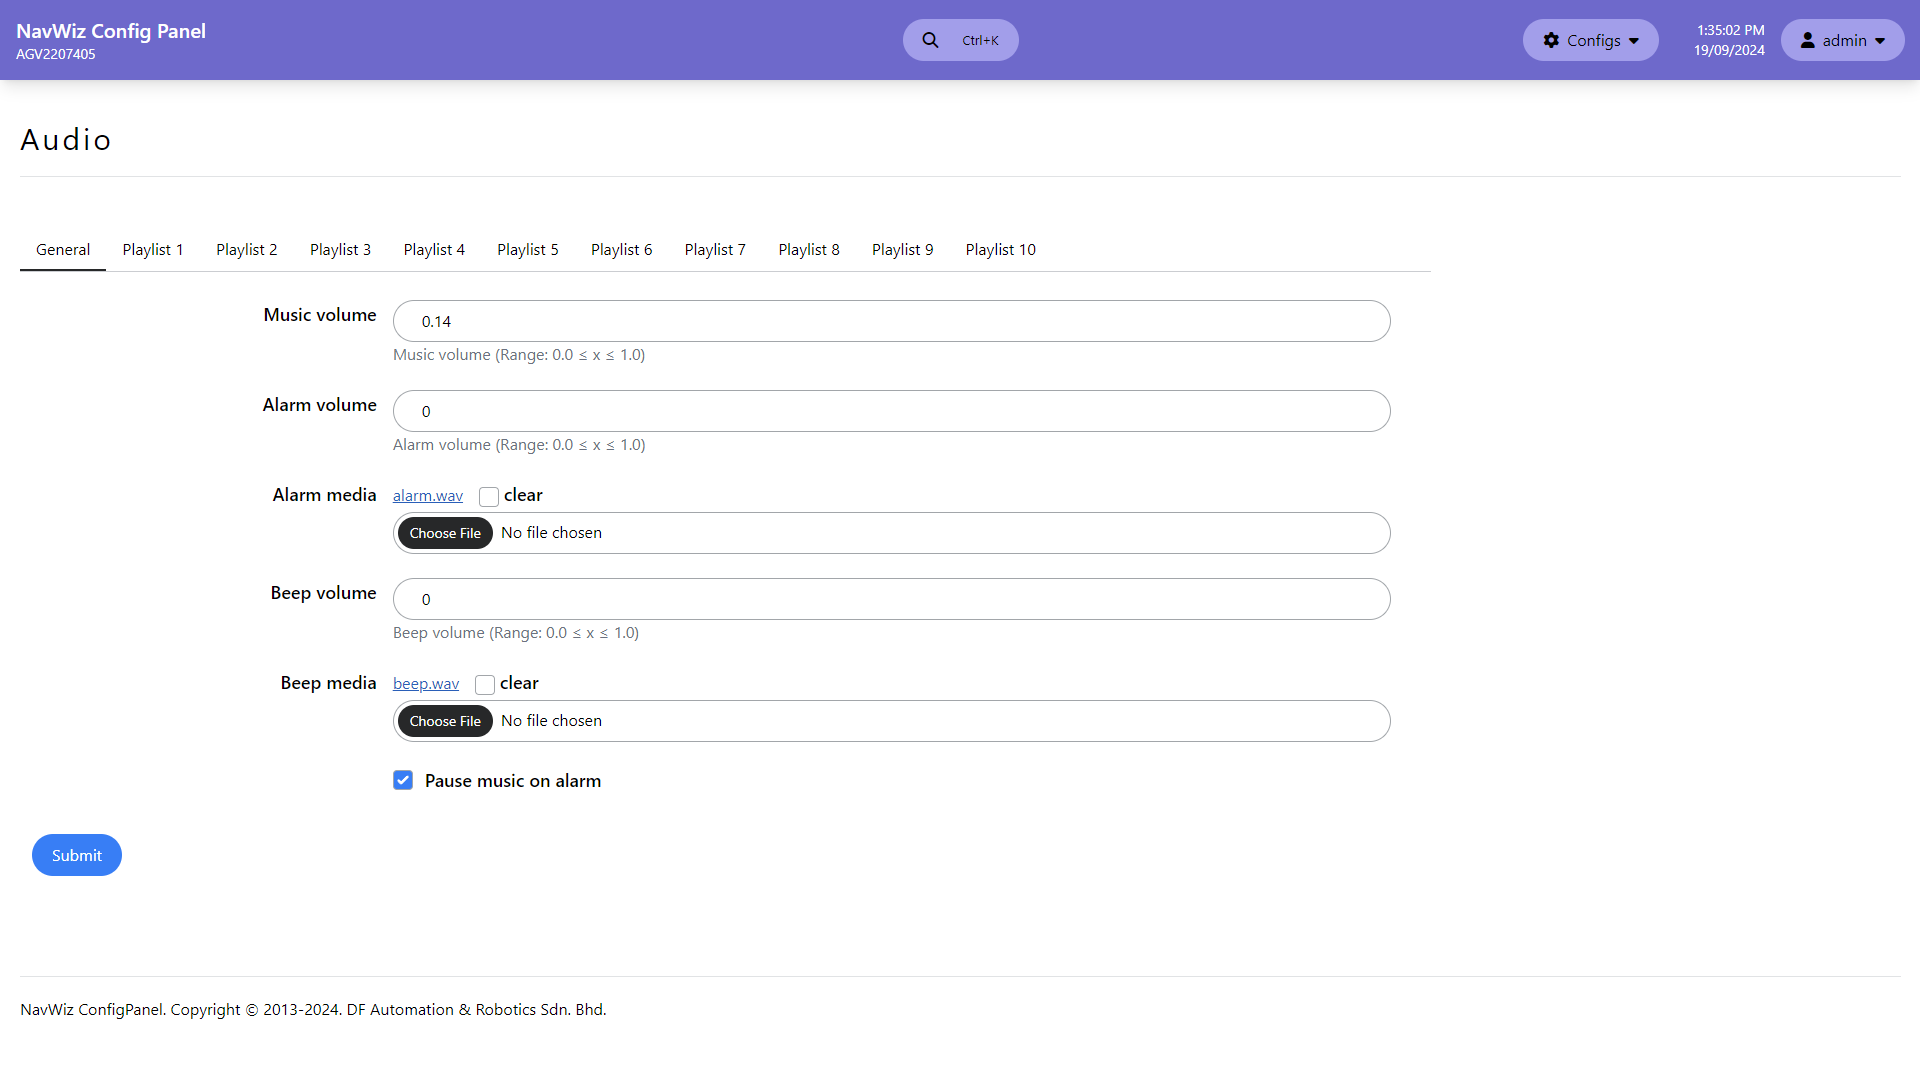Open the beep.wav file link
This screenshot has height=1080, width=1920.
tap(426, 683)
